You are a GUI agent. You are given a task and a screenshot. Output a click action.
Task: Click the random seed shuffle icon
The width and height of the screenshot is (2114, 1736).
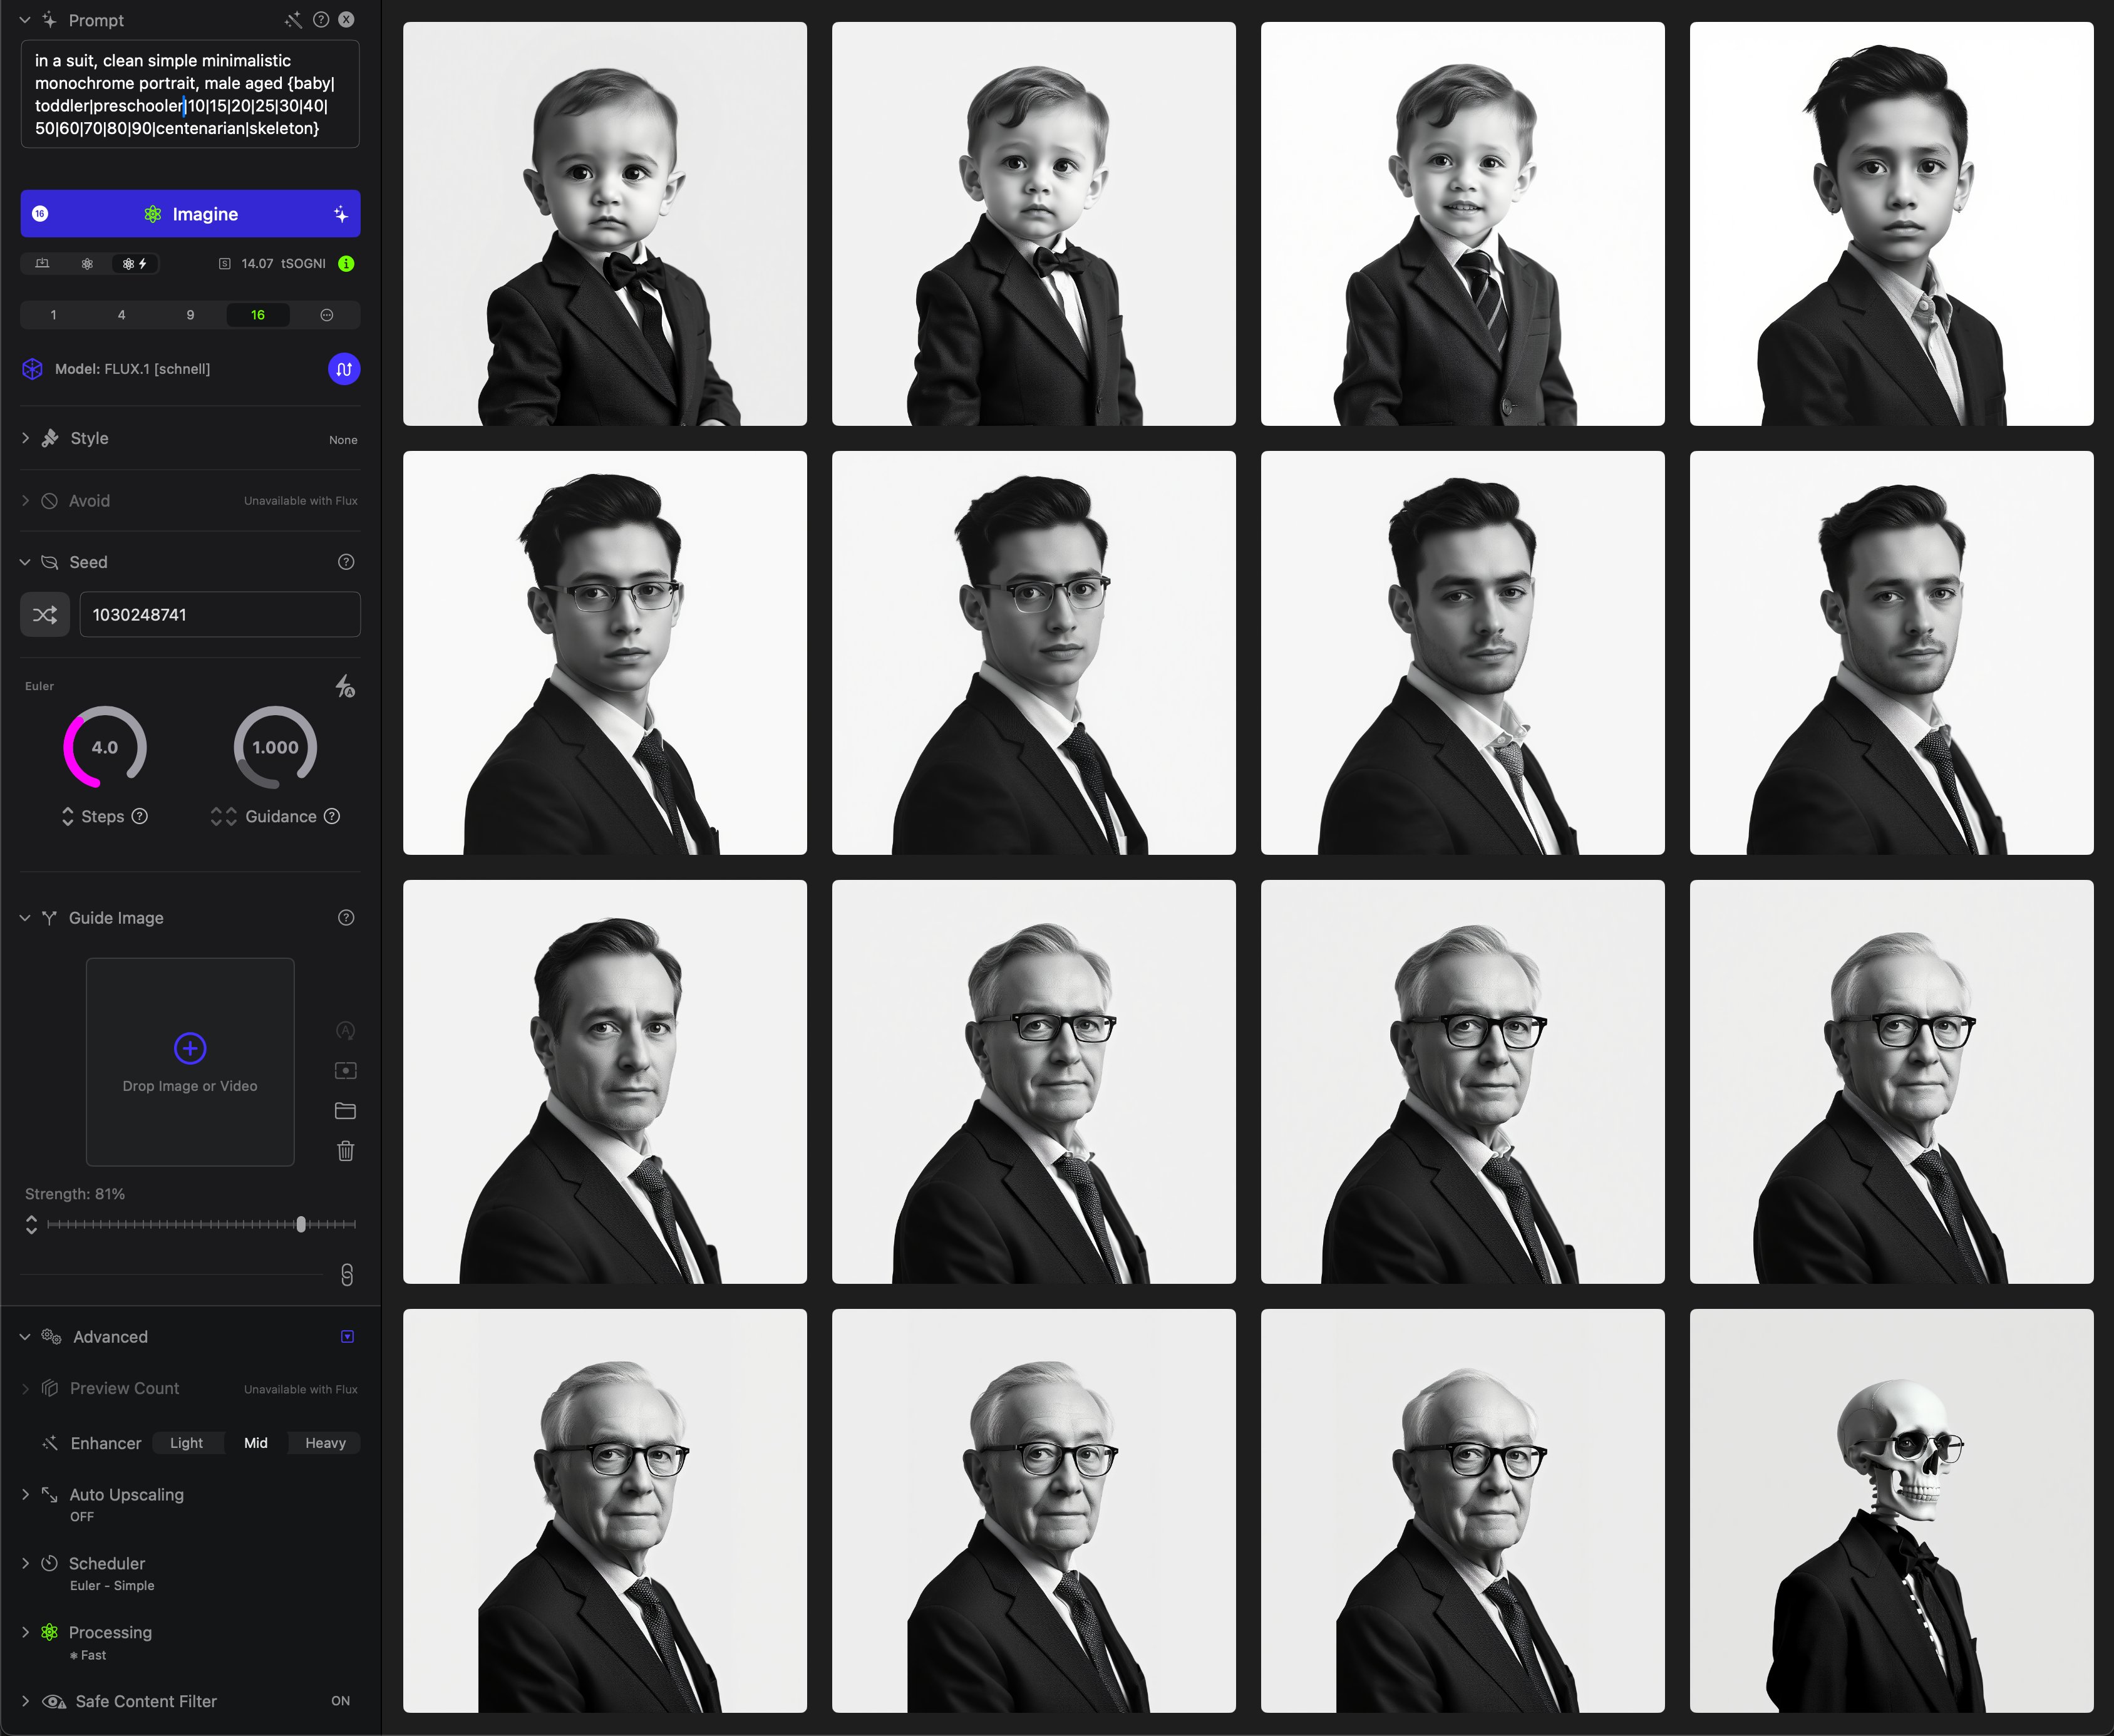(45, 614)
